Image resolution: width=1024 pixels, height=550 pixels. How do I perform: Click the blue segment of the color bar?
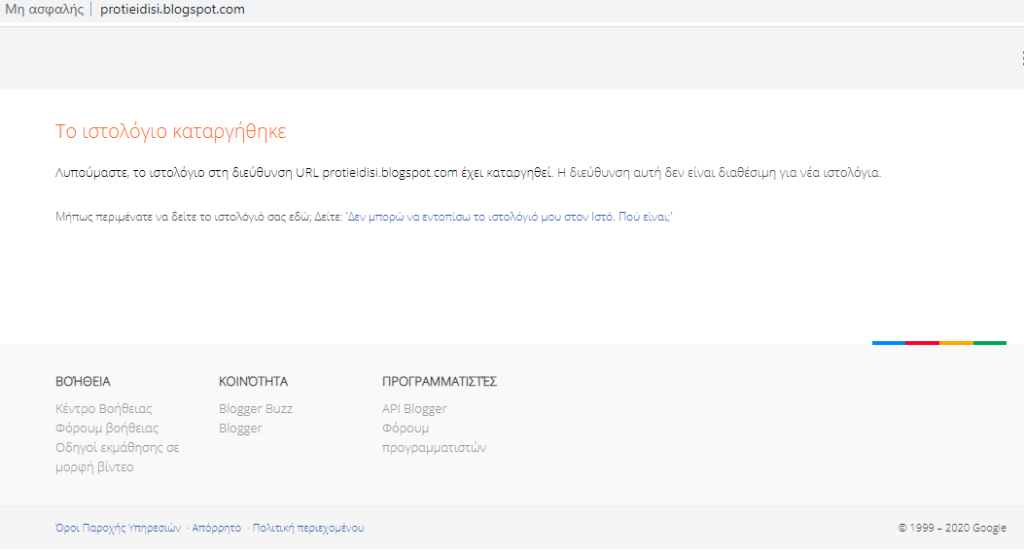[x=888, y=343]
